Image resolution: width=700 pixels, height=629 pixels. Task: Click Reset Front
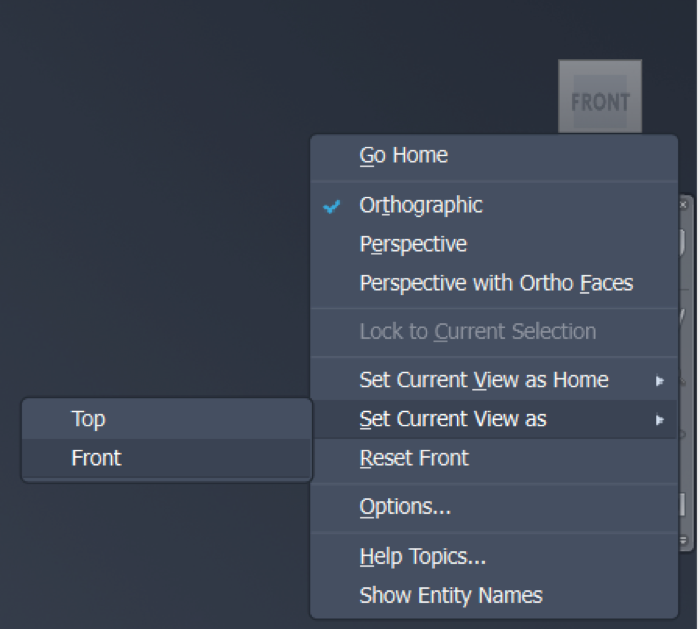pyautogui.click(x=414, y=458)
